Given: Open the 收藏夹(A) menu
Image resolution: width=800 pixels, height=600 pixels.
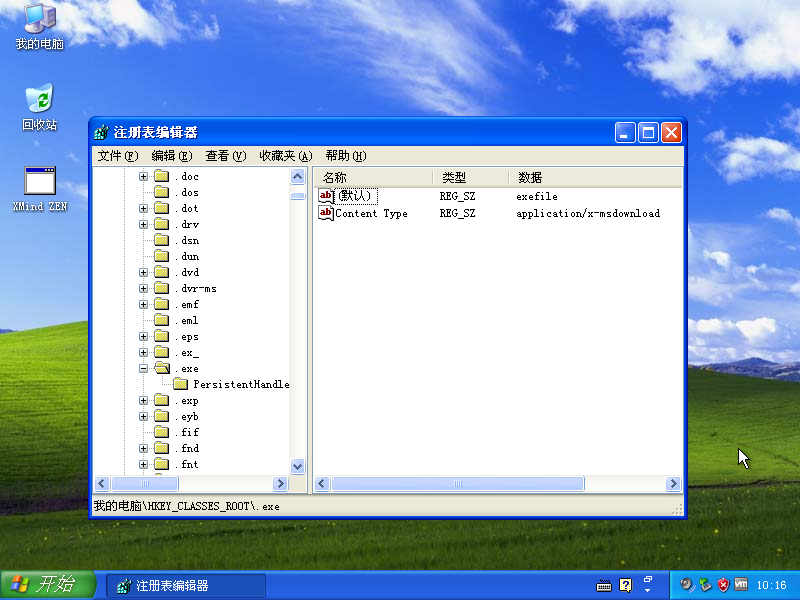Looking at the screenshot, I should 286,156.
